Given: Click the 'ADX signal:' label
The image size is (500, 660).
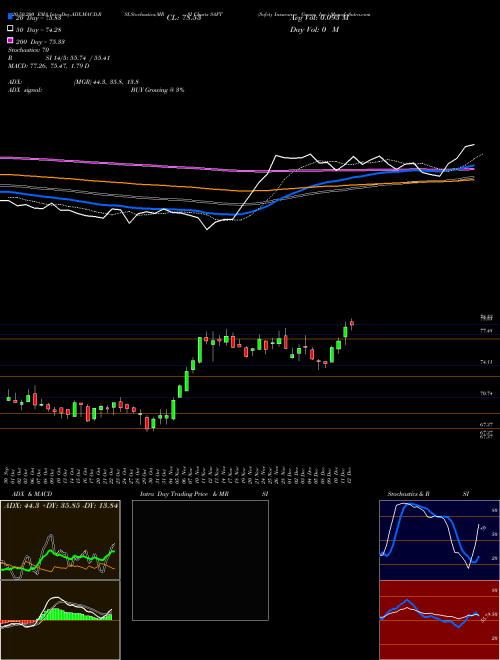Looking at the screenshot, I should pos(24,90).
